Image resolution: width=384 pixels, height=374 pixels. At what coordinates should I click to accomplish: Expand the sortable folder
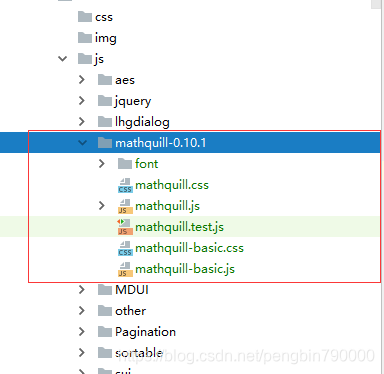pyautogui.click(x=82, y=353)
